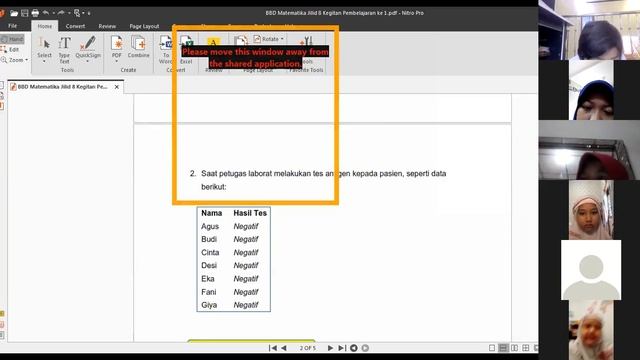Choose the Edit tool
This screenshot has height=360, width=640.
click(x=11, y=49)
